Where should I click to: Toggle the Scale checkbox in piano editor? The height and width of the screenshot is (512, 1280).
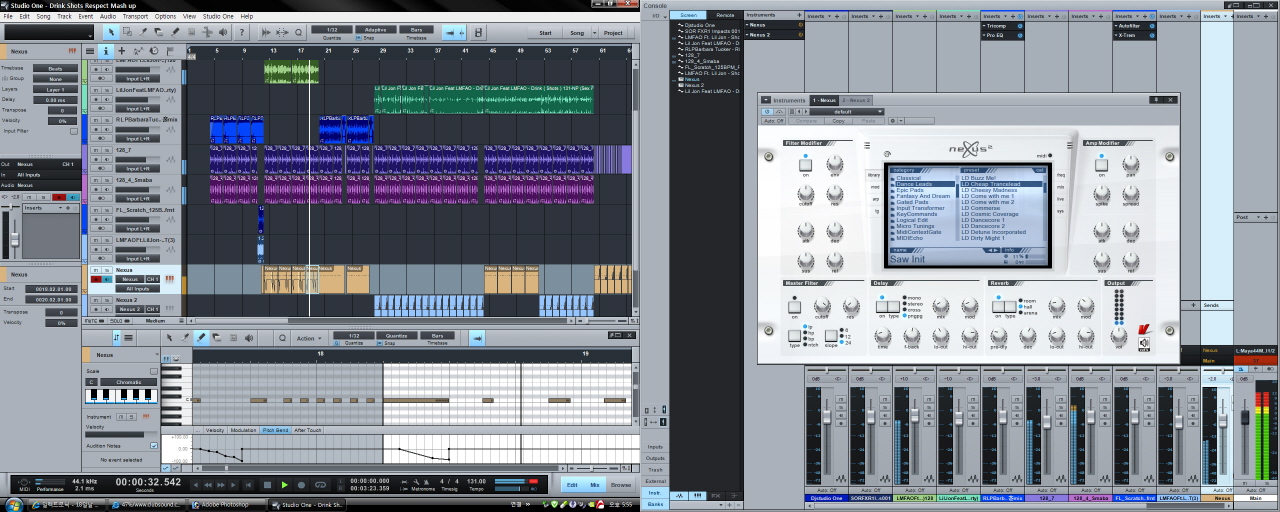[x=154, y=371]
